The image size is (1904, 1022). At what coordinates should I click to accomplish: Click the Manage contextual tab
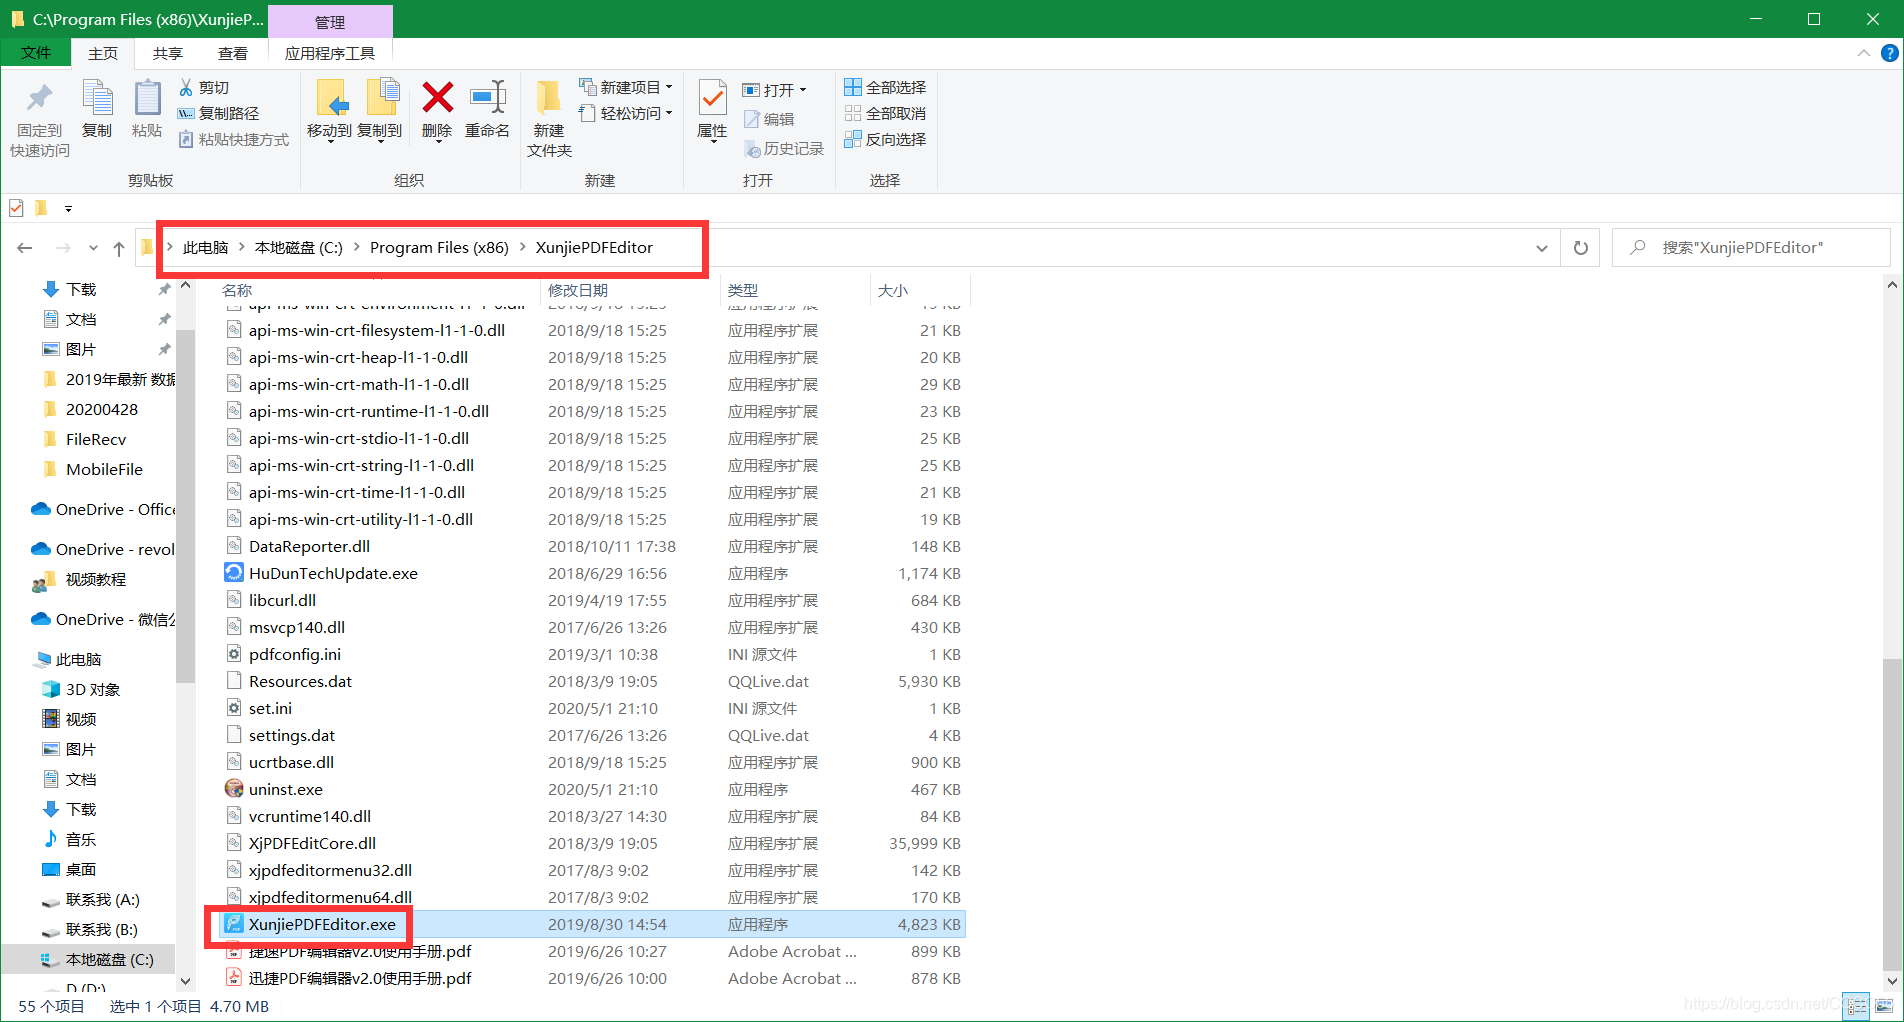tap(330, 21)
